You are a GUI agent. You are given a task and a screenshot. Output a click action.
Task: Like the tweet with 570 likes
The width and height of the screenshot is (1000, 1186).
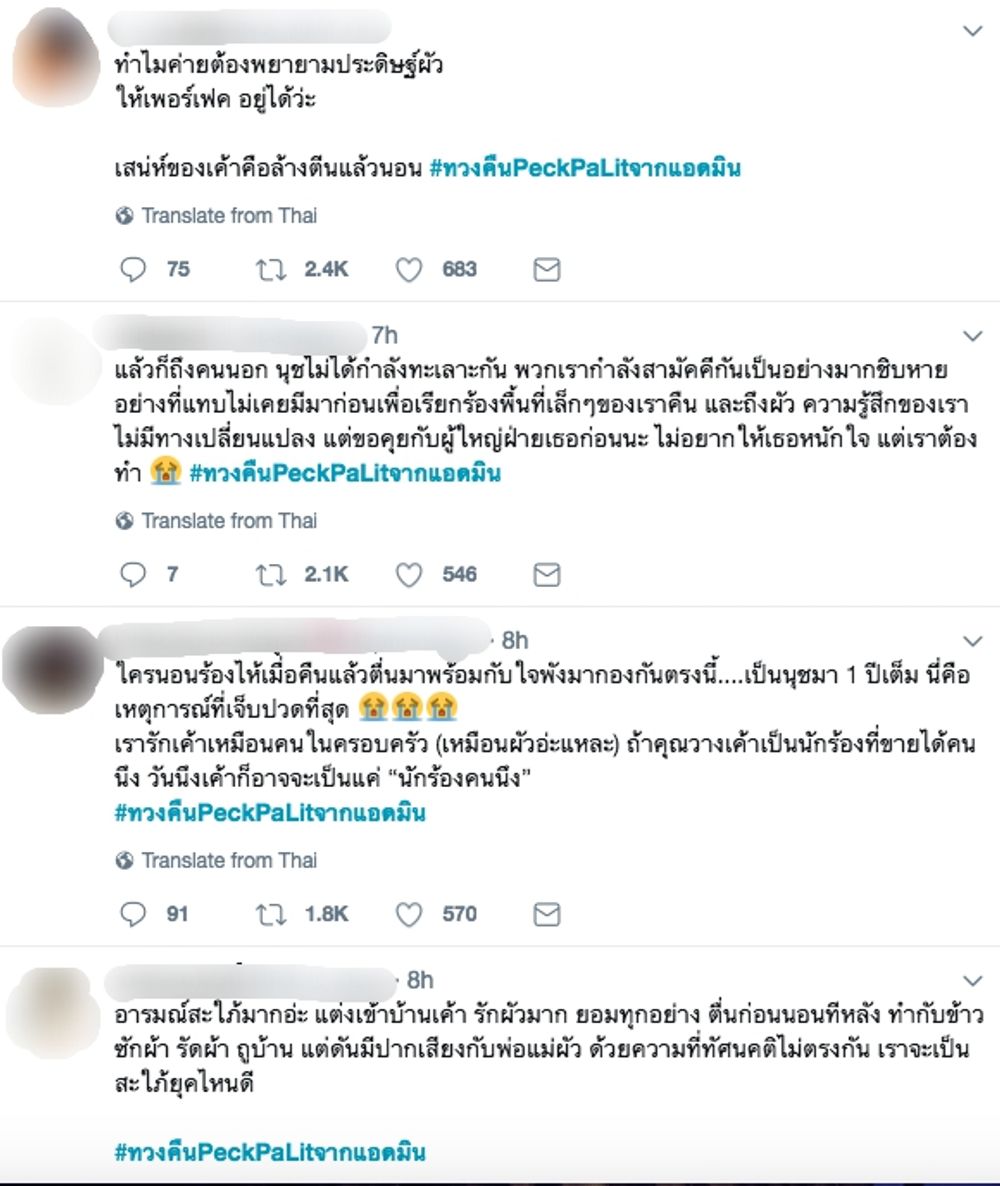point(409,914)
